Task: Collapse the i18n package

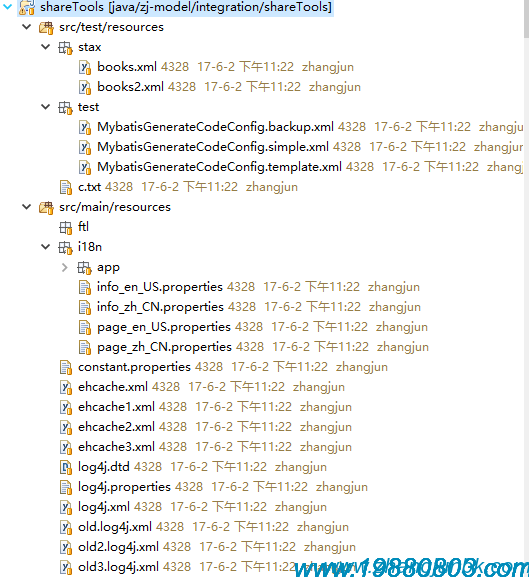Action: [46, 247]
